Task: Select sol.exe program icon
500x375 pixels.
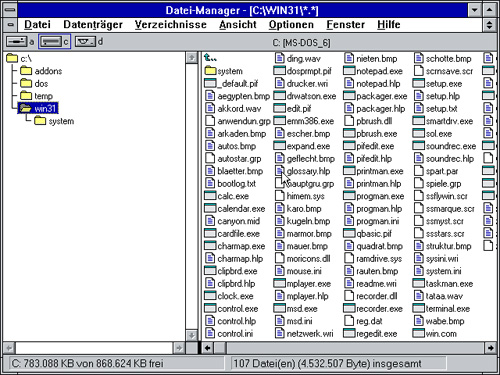Action: click(x=419, y=134)
